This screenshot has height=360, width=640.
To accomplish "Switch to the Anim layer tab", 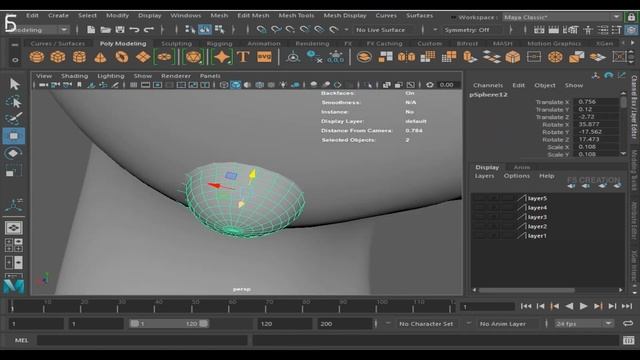I will (522, 167).
